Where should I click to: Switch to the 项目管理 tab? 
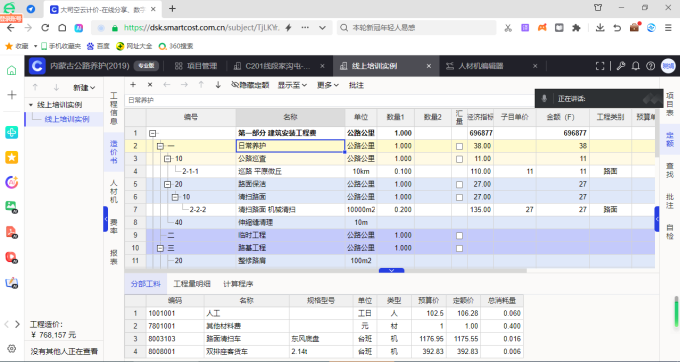(x=196, y=66)
